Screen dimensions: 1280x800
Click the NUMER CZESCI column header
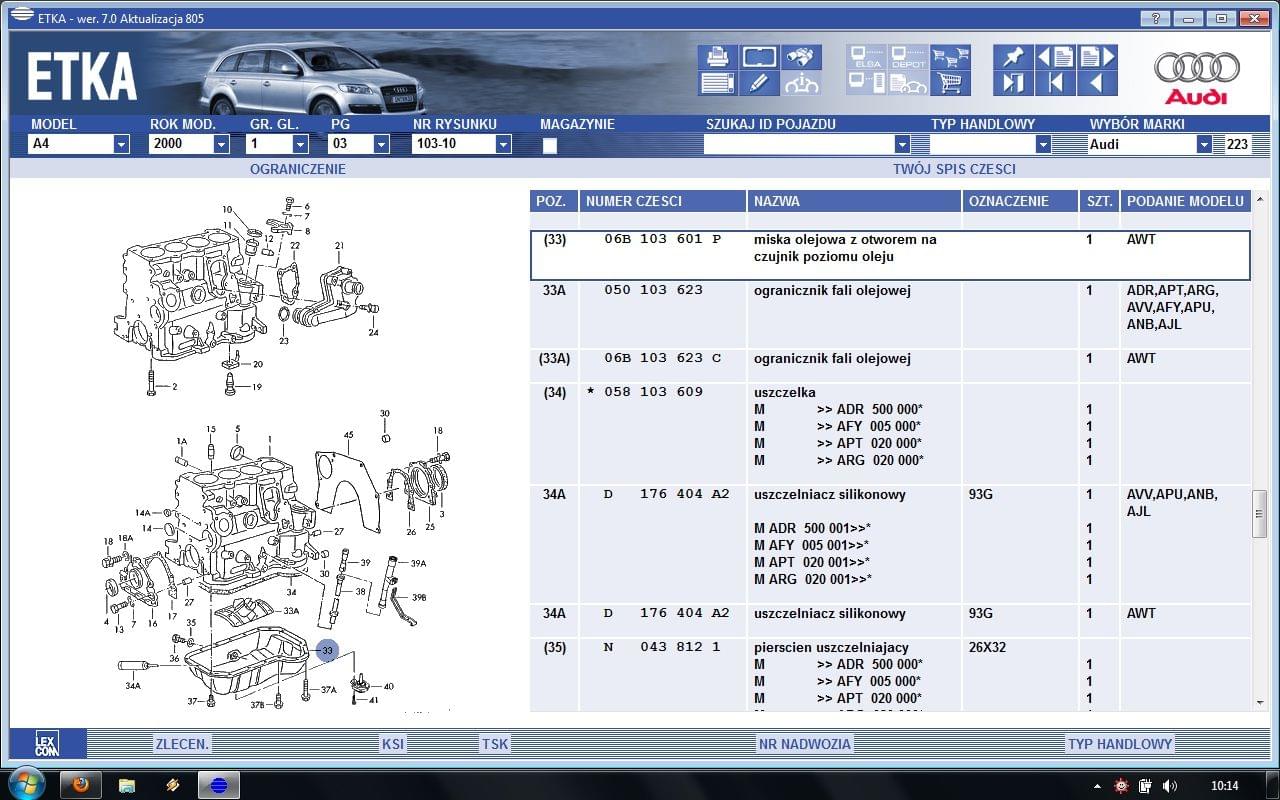tap(662, 201)
